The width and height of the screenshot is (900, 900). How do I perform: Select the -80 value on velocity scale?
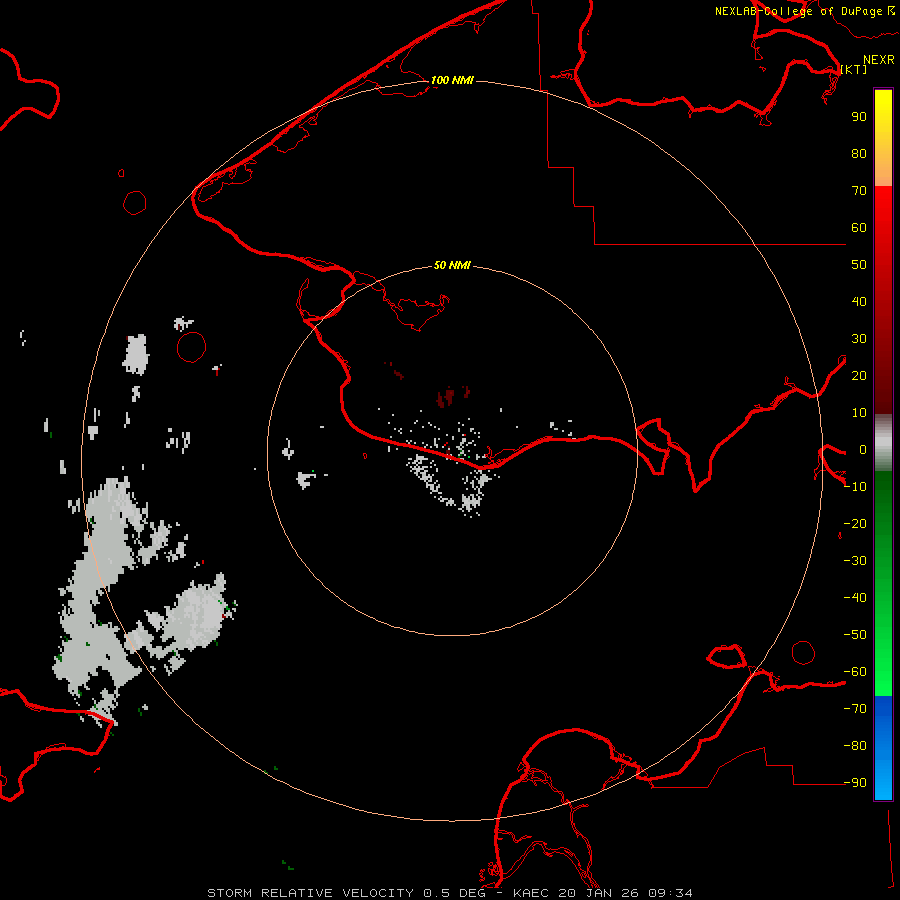(x=855, y=746)
